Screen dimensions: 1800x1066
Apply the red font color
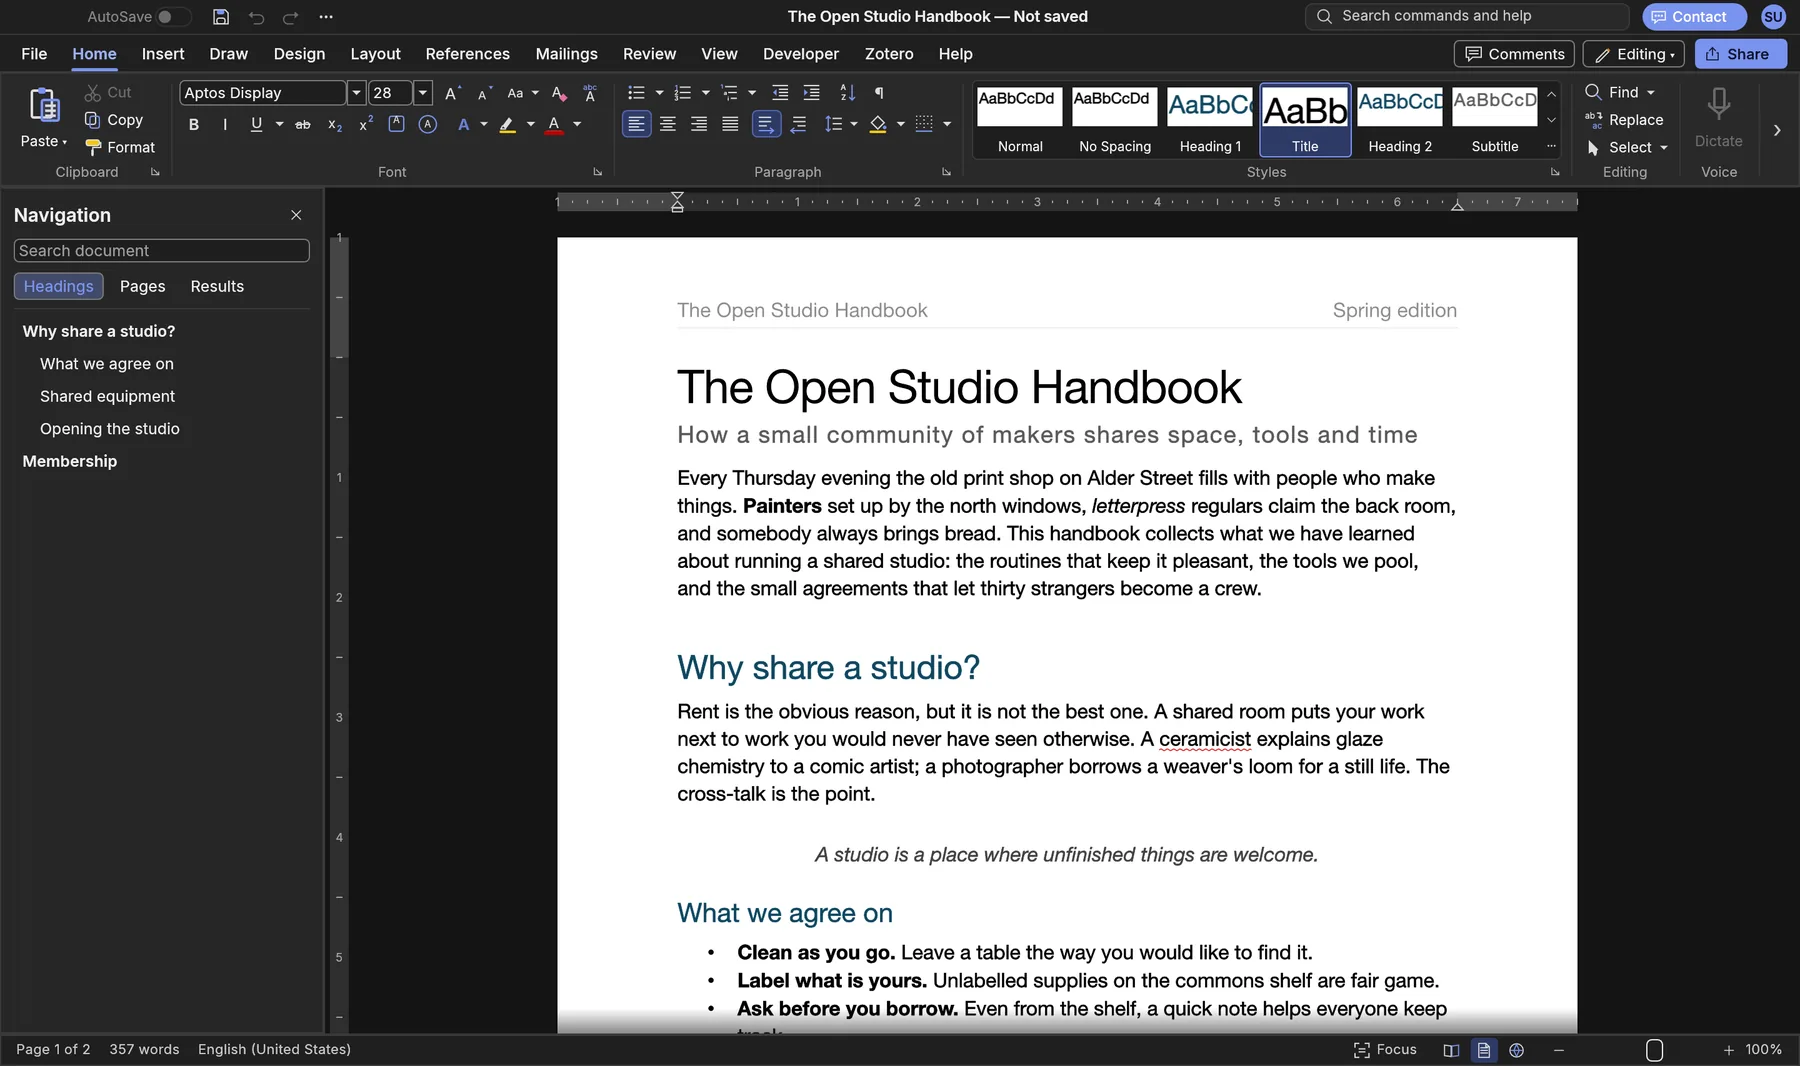(x=554, y=124)
